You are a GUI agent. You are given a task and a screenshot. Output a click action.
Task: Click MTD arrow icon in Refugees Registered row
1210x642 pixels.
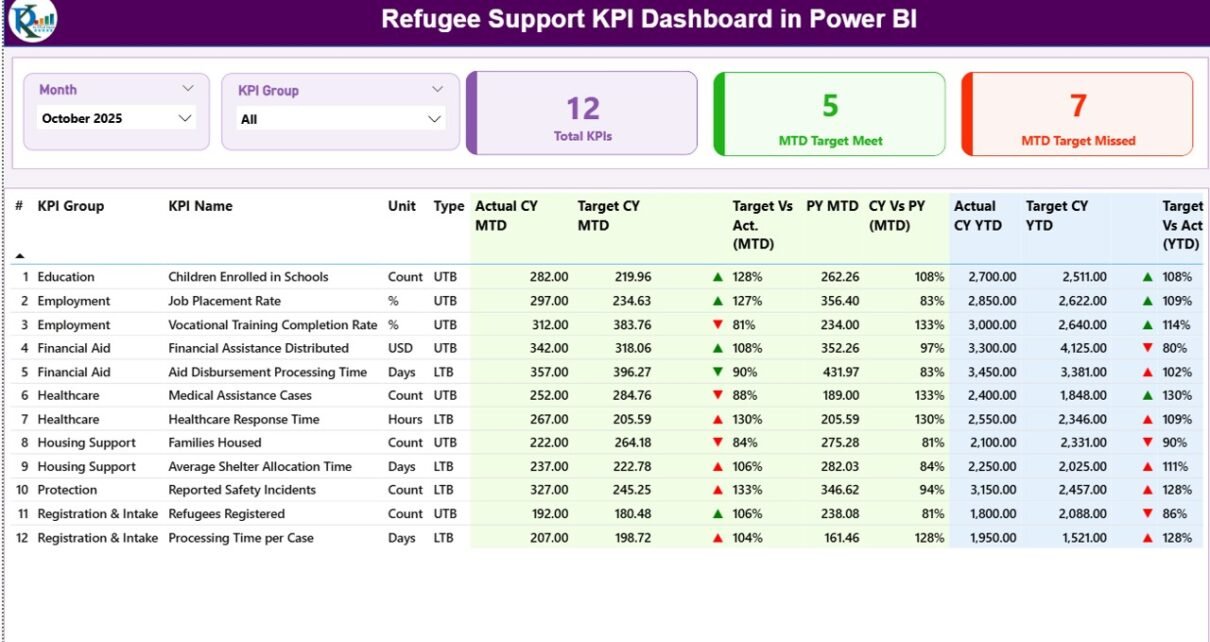coord(717,514)
